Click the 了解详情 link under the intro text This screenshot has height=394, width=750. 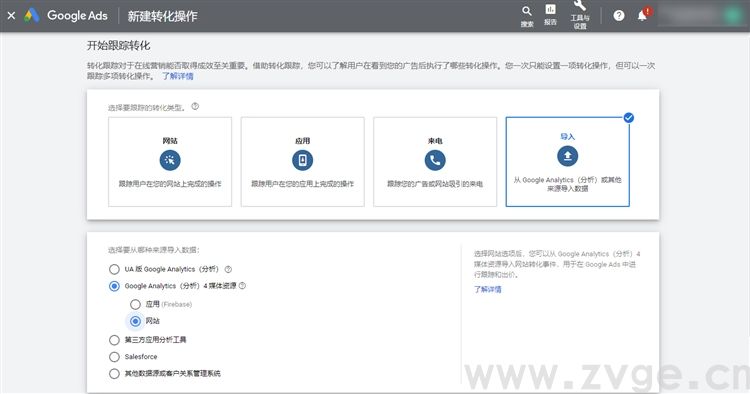(x=177, y=76)
